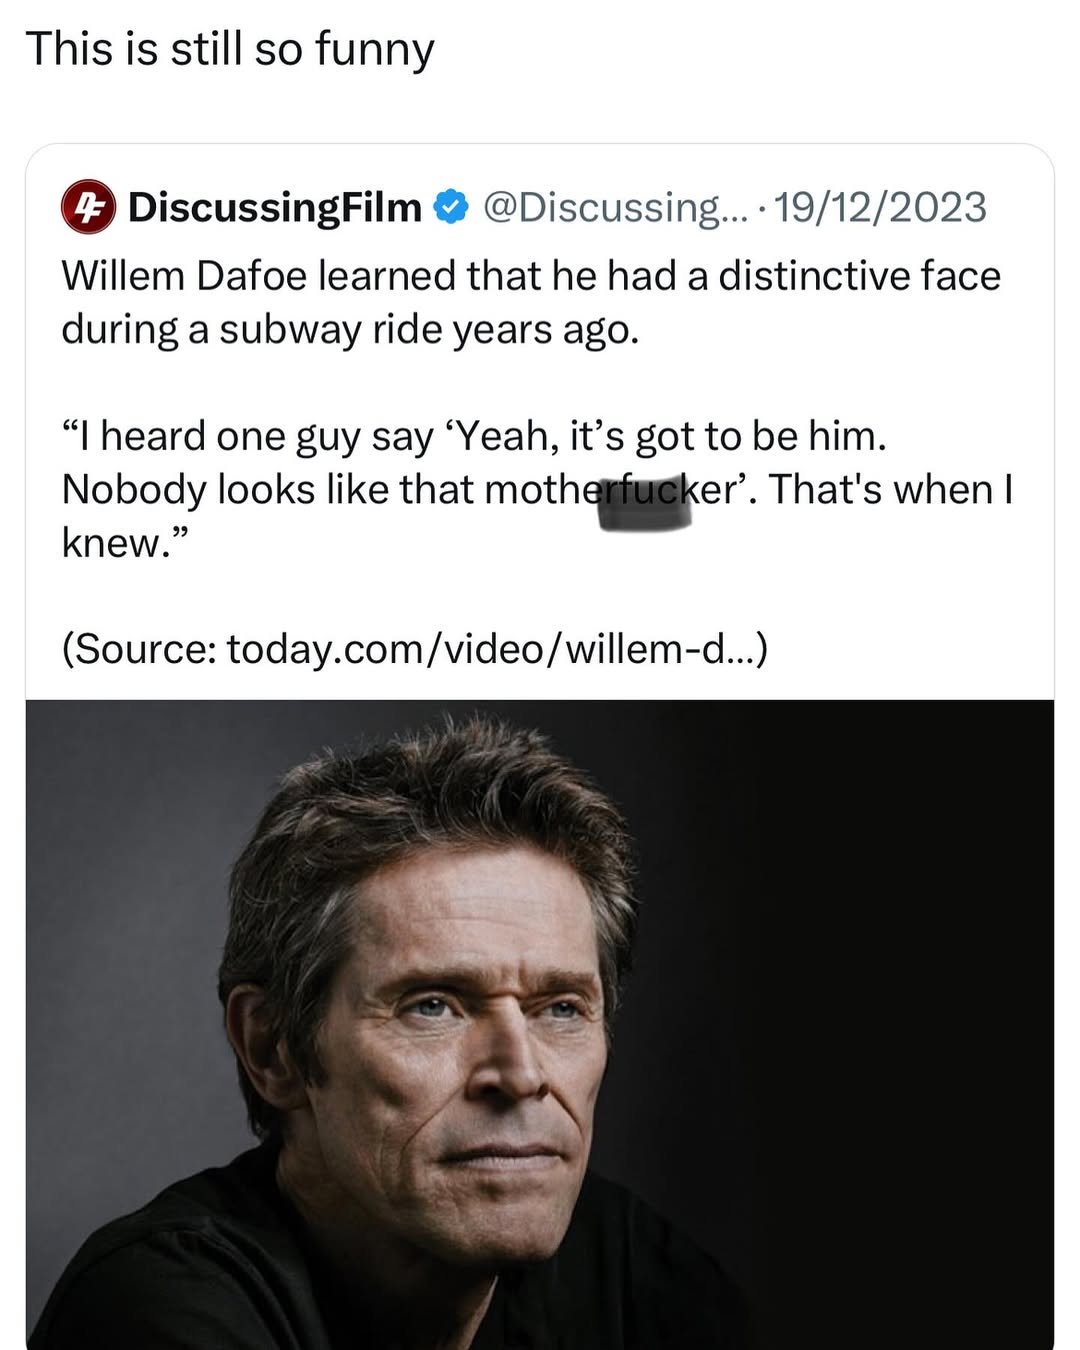Click "during a subway ride years ago." line
Screen dimensions: 1080x1350
click(350, 329)
